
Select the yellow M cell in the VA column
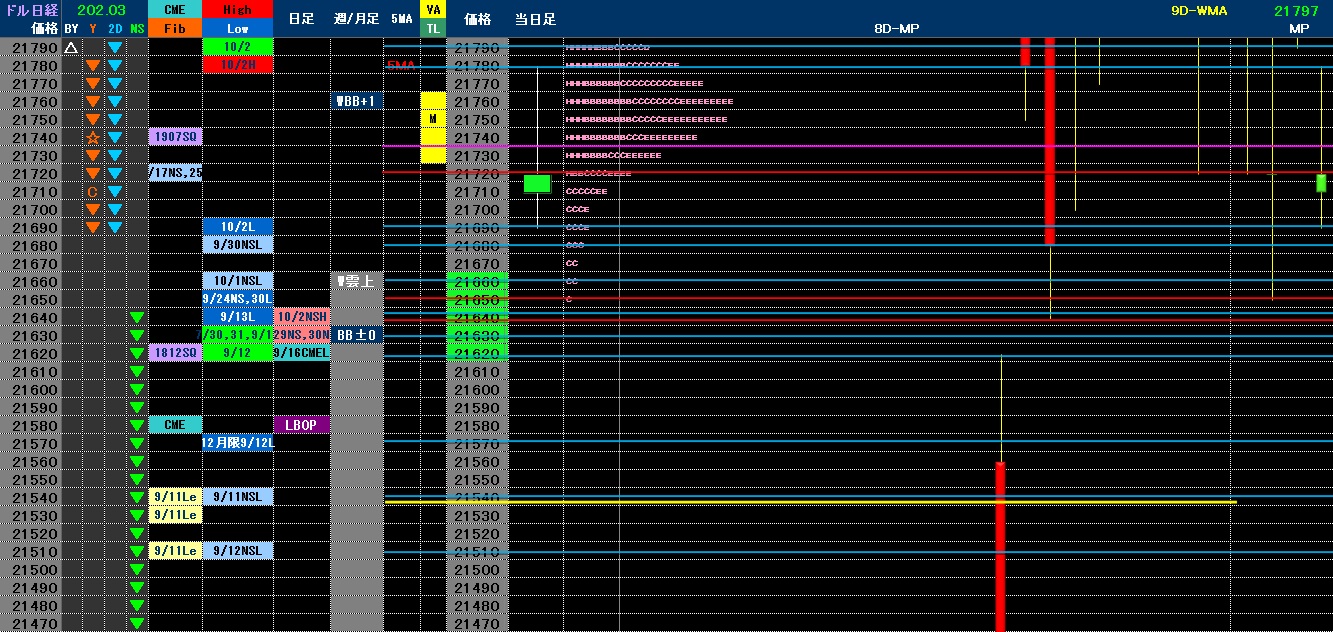point(432,120)
